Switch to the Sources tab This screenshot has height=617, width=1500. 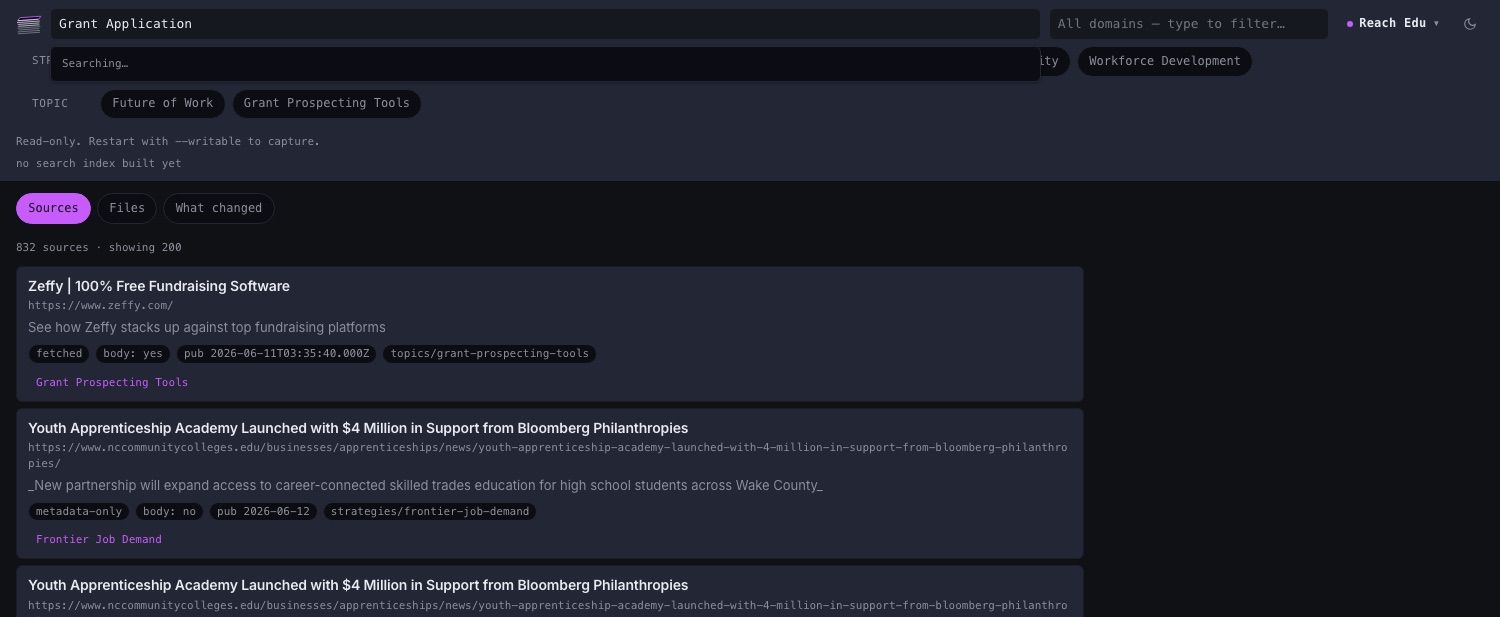coord(53,208)
